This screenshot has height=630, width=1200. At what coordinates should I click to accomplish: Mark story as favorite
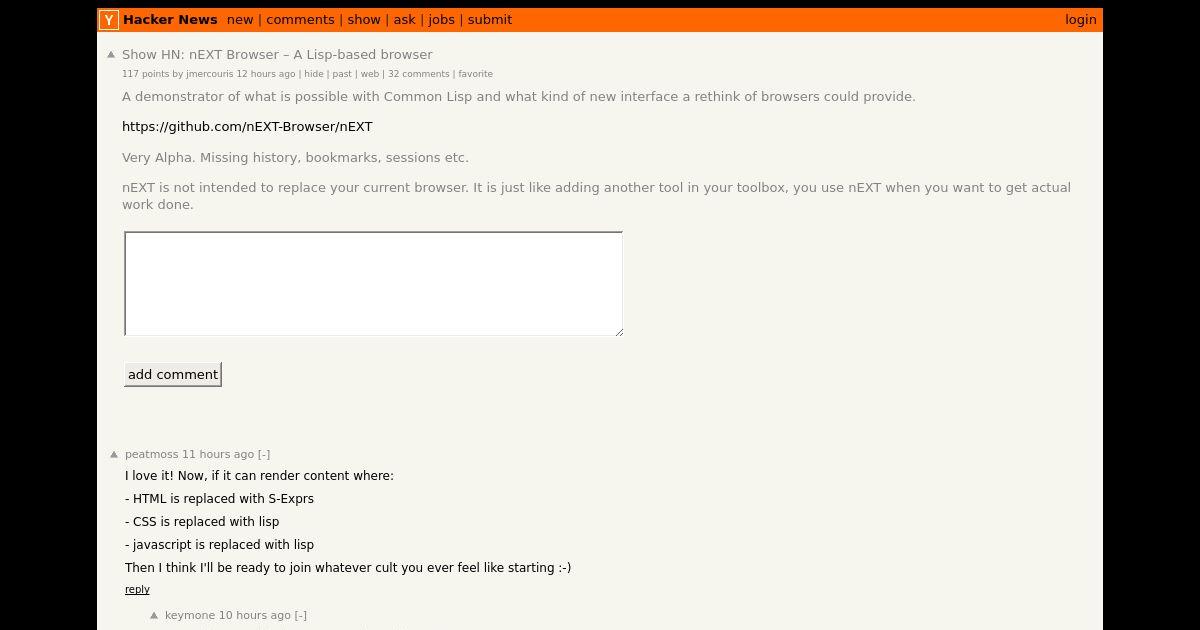(x=476, y=74)
